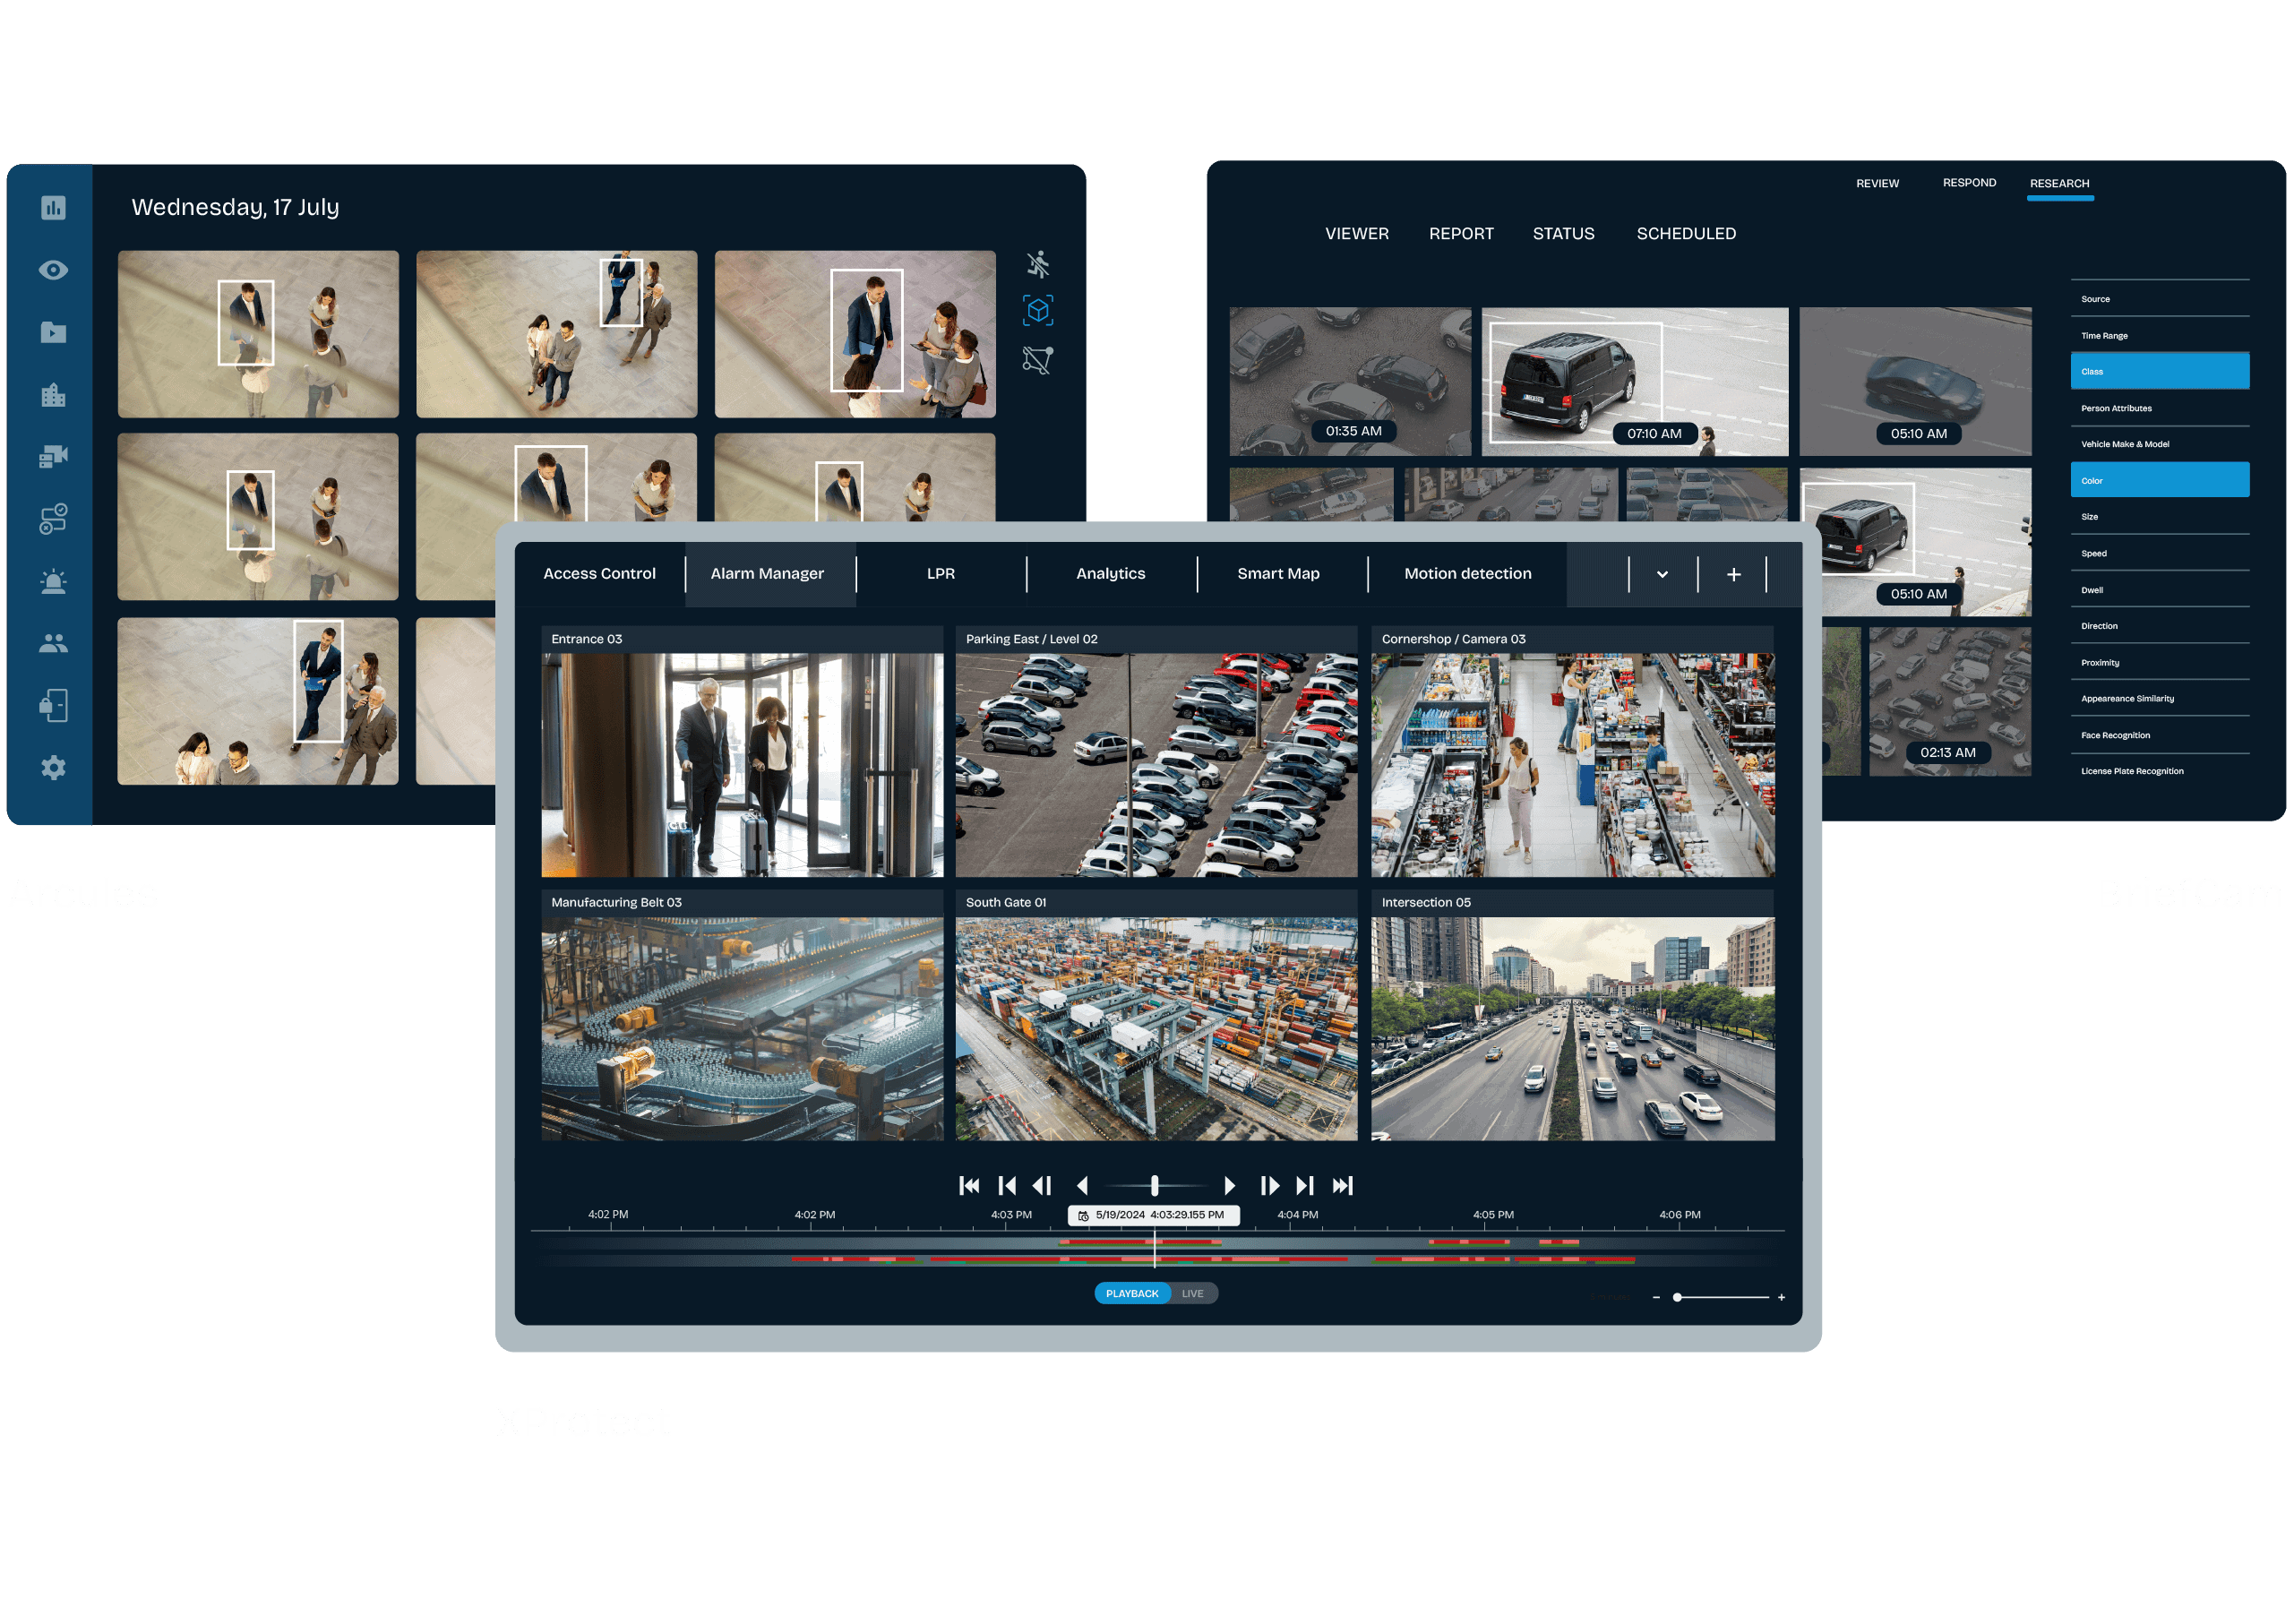The width and height of the screenshot is (2294, 1624).
Task: Select the running person detection icon
Action: (x=1038, y=264)
